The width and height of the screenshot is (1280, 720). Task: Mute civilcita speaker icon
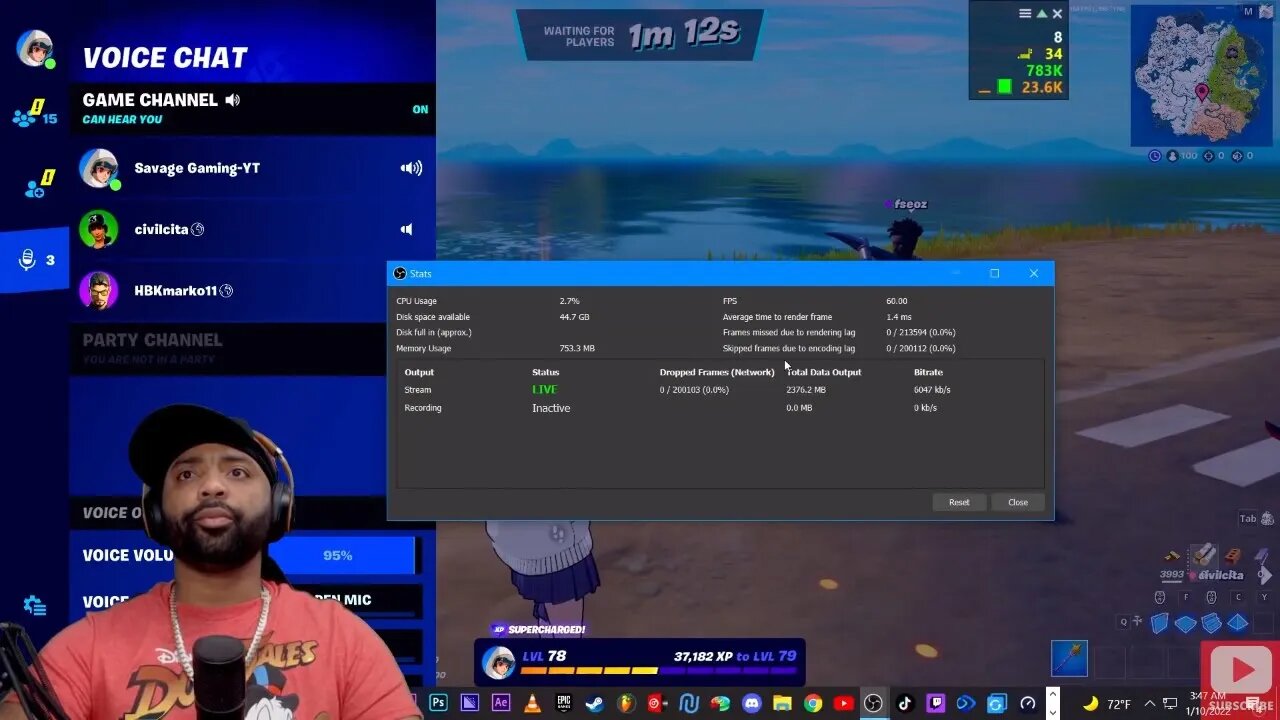click(406, 229)
